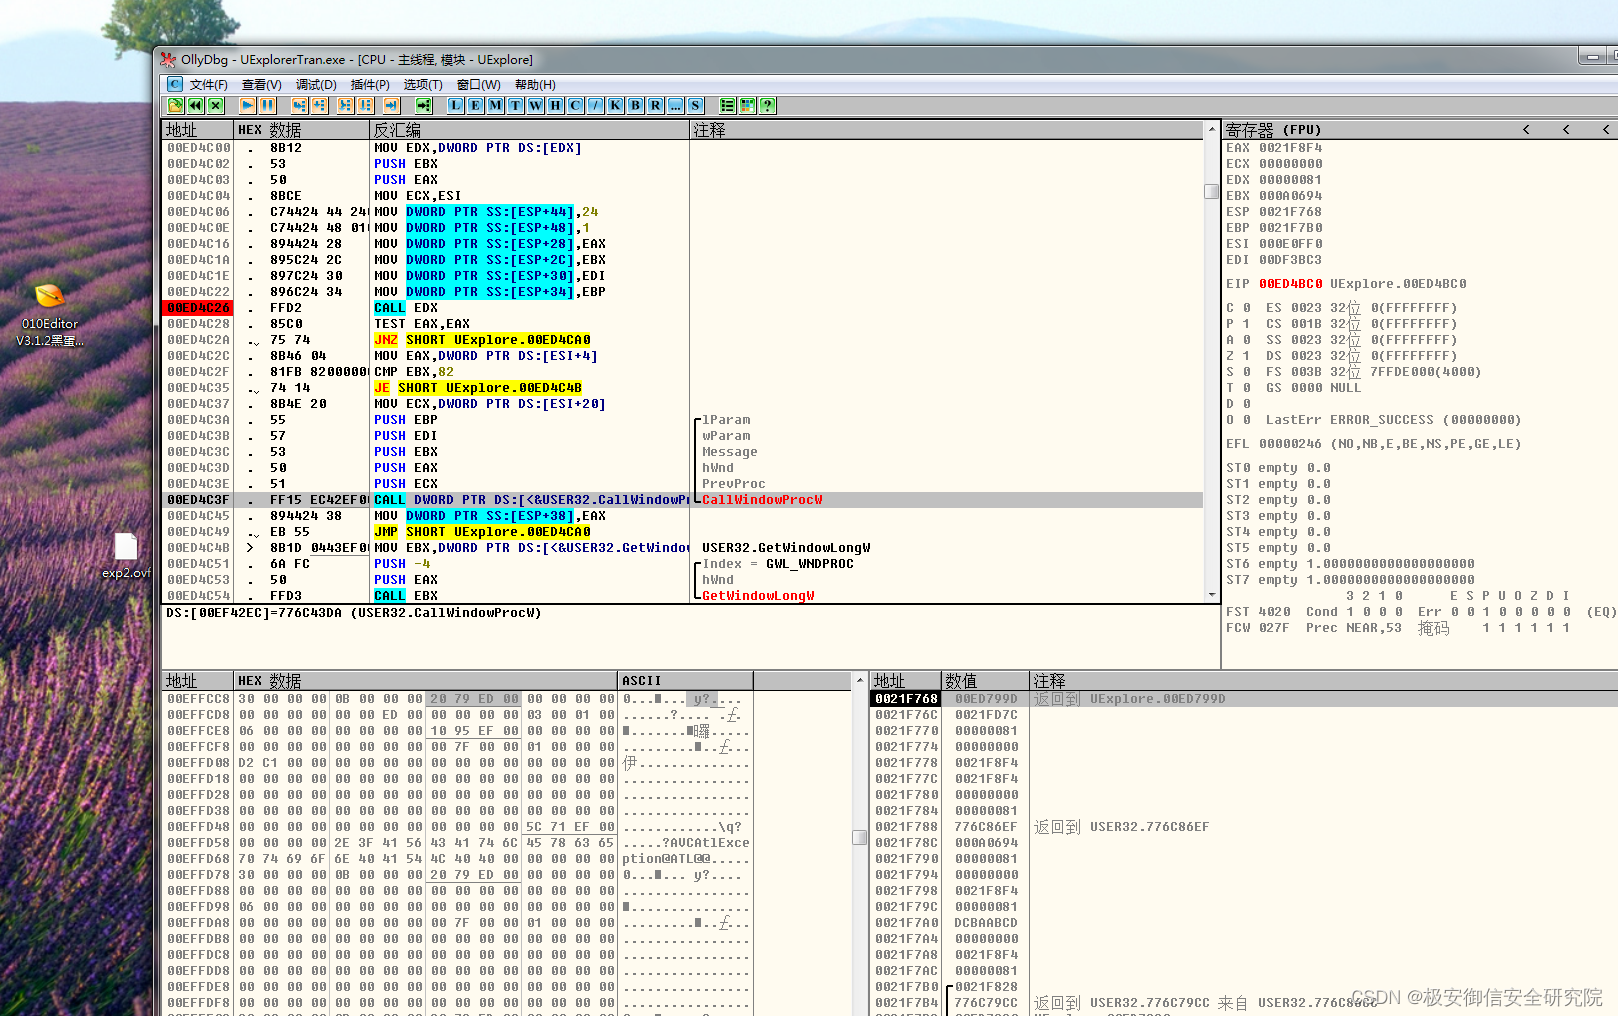The width and height of the screenshot is (1618, 1016).
Task: Open the Memory map window (M) icon
Action: (495, 105)
